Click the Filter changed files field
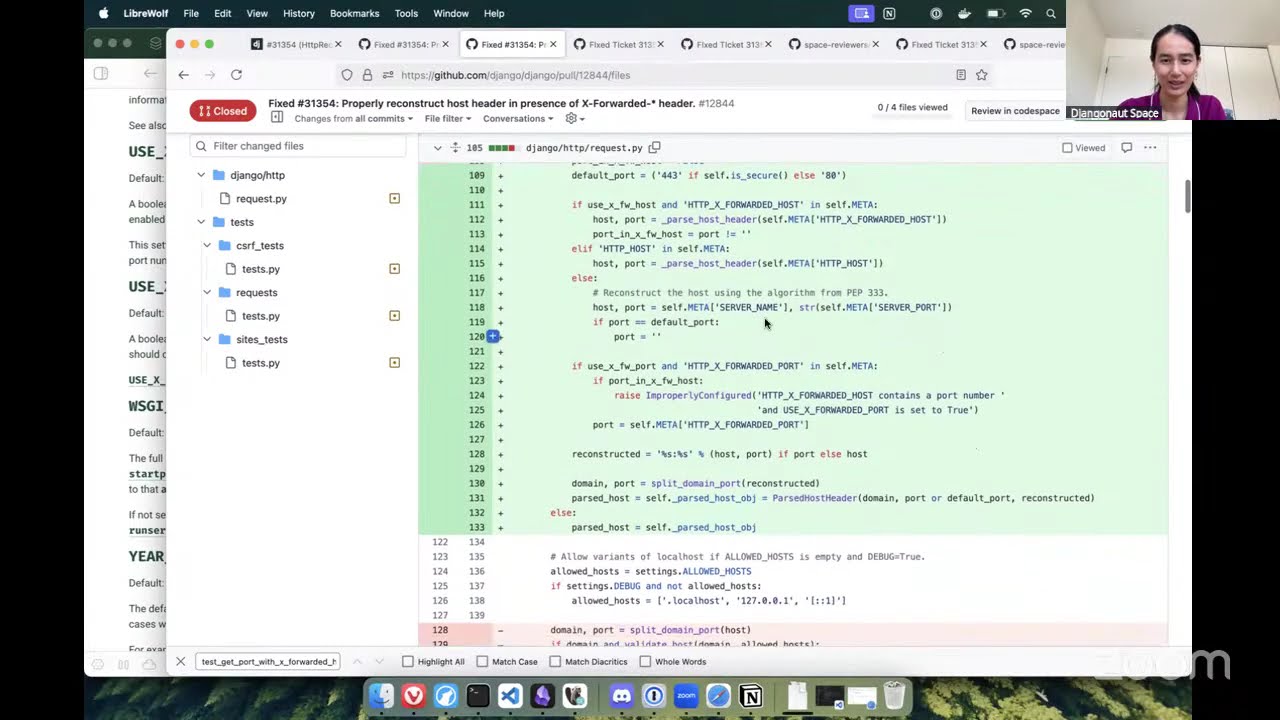Image resolution: width=1280 pixels, height=720 pixels. pyautogui.click(x=298, y=146)
